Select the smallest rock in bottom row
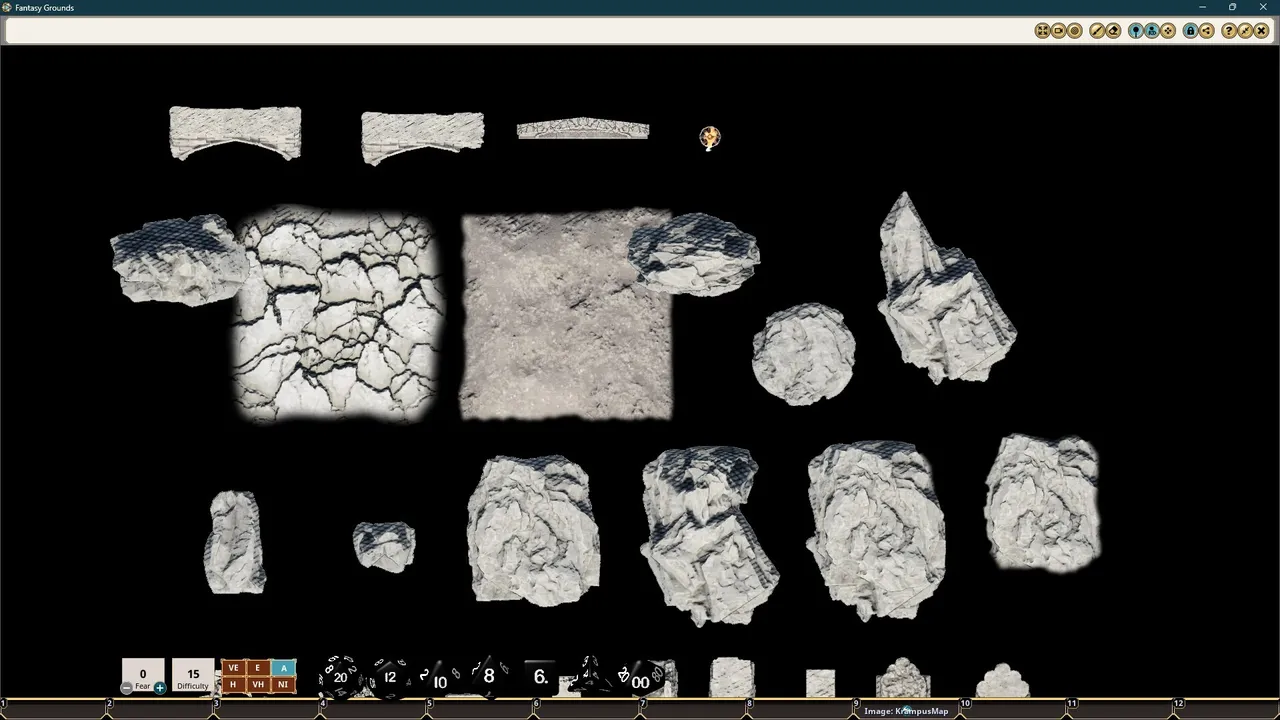1280x720 pixels. point(384,546)
